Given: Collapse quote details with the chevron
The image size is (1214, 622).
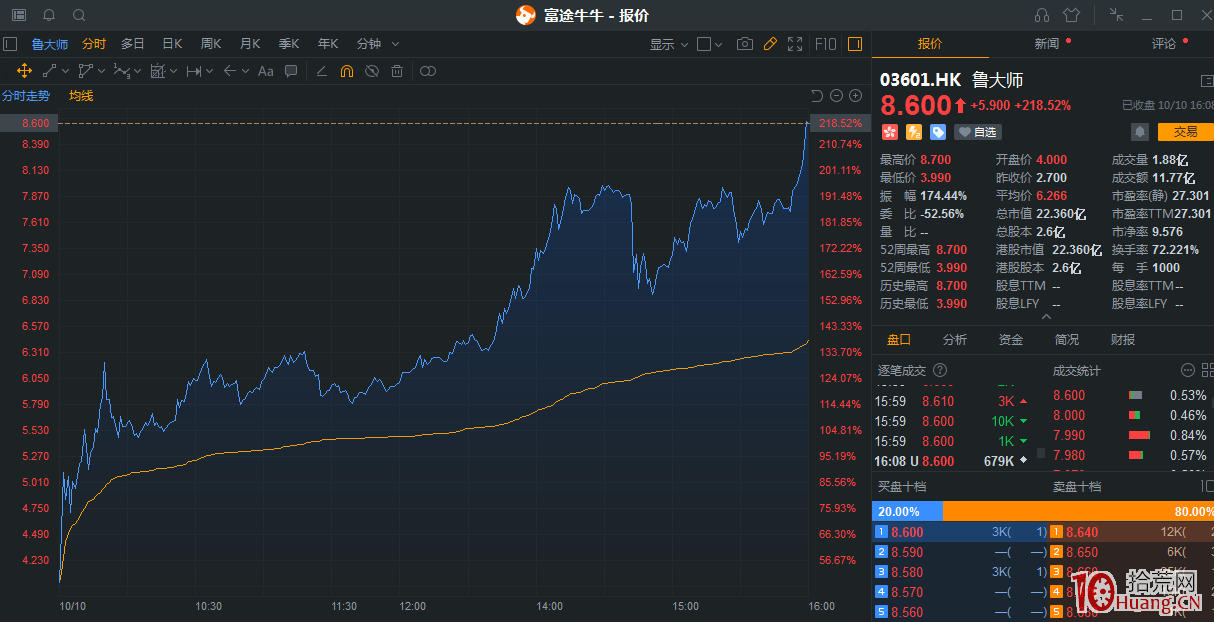Looking at the screenshot, I should coord(1046,316).
